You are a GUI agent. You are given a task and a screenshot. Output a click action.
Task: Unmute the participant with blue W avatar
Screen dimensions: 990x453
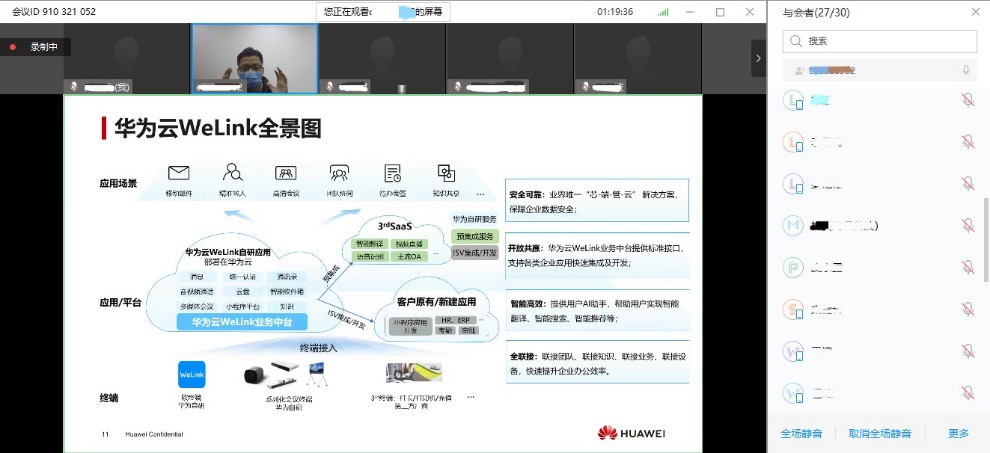tap(968, 392)
